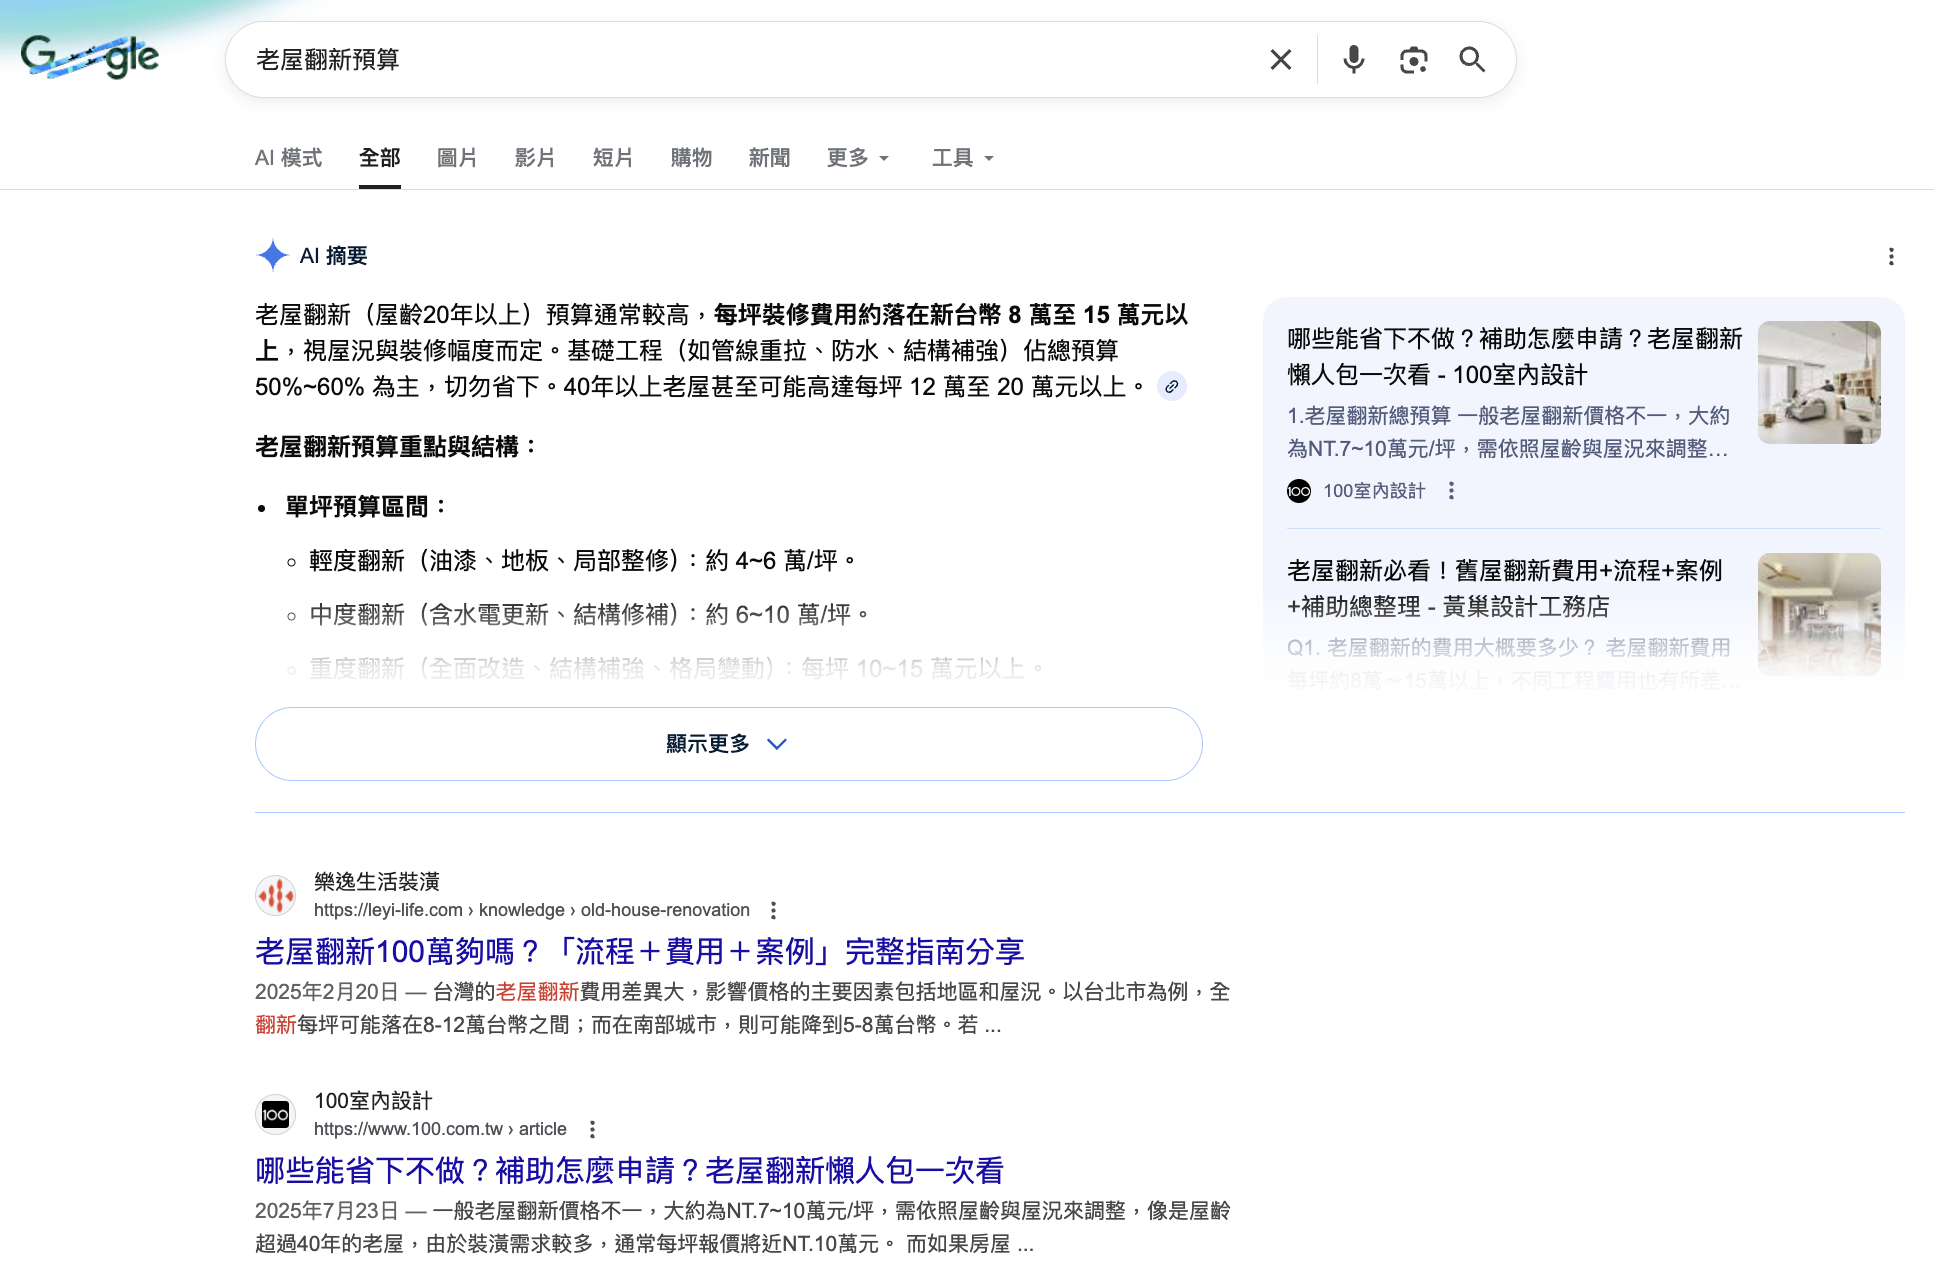Open three-dot menu beside 100室內設計 source card

(x=1451, y=491)
